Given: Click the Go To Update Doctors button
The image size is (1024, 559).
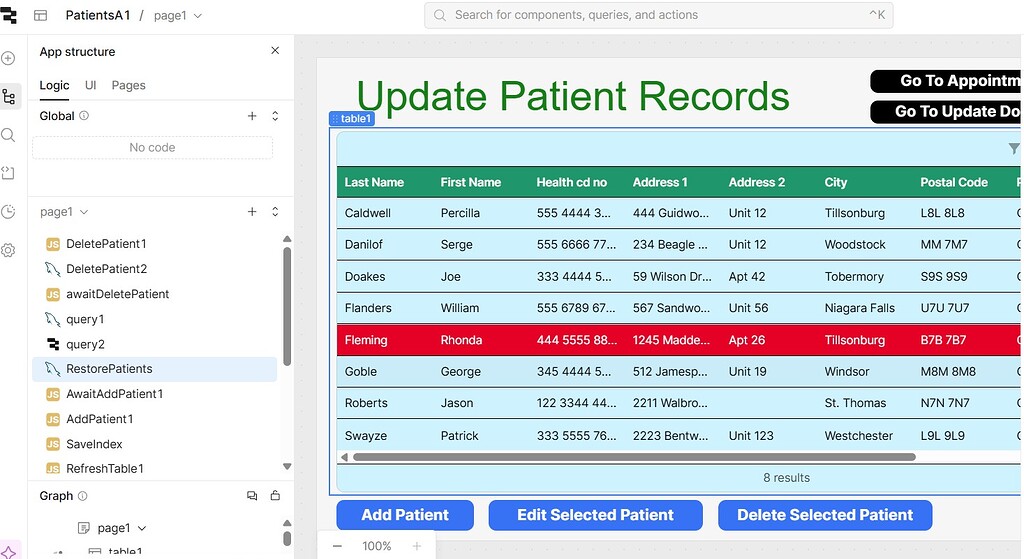Looking at the screenshot, I should pos(946,112).
